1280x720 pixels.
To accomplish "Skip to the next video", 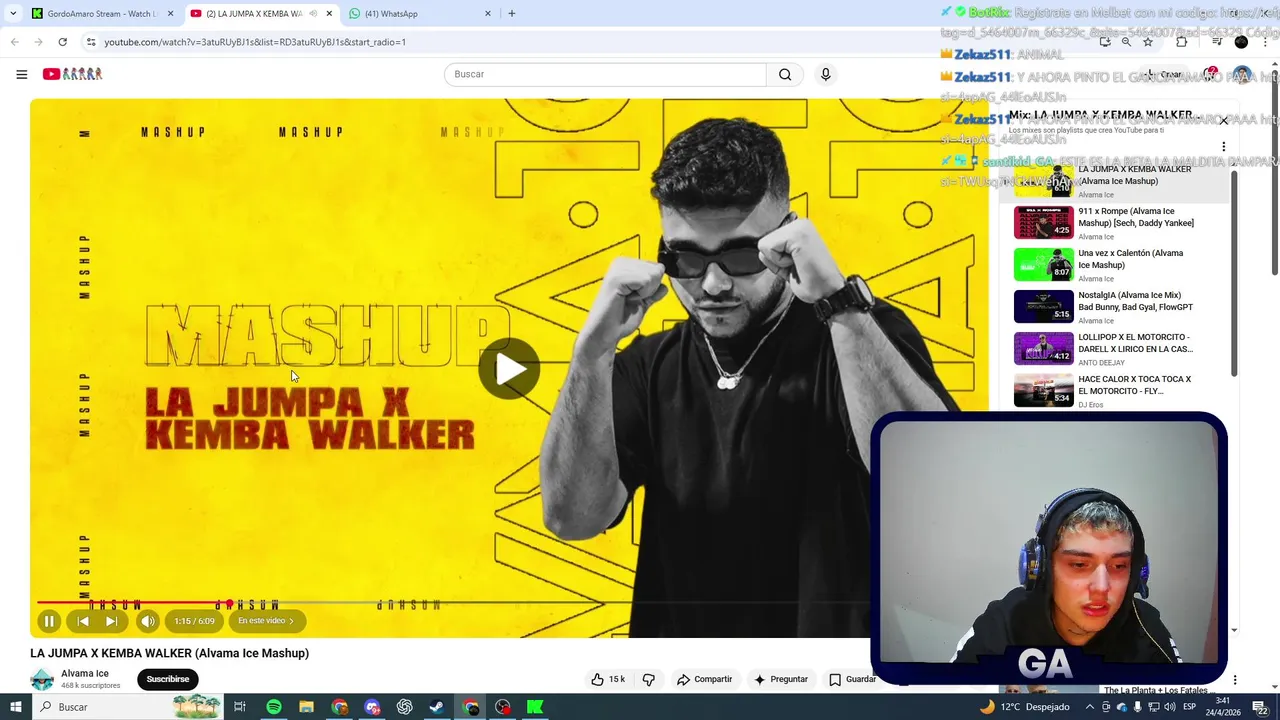I will tap(111, 621).
